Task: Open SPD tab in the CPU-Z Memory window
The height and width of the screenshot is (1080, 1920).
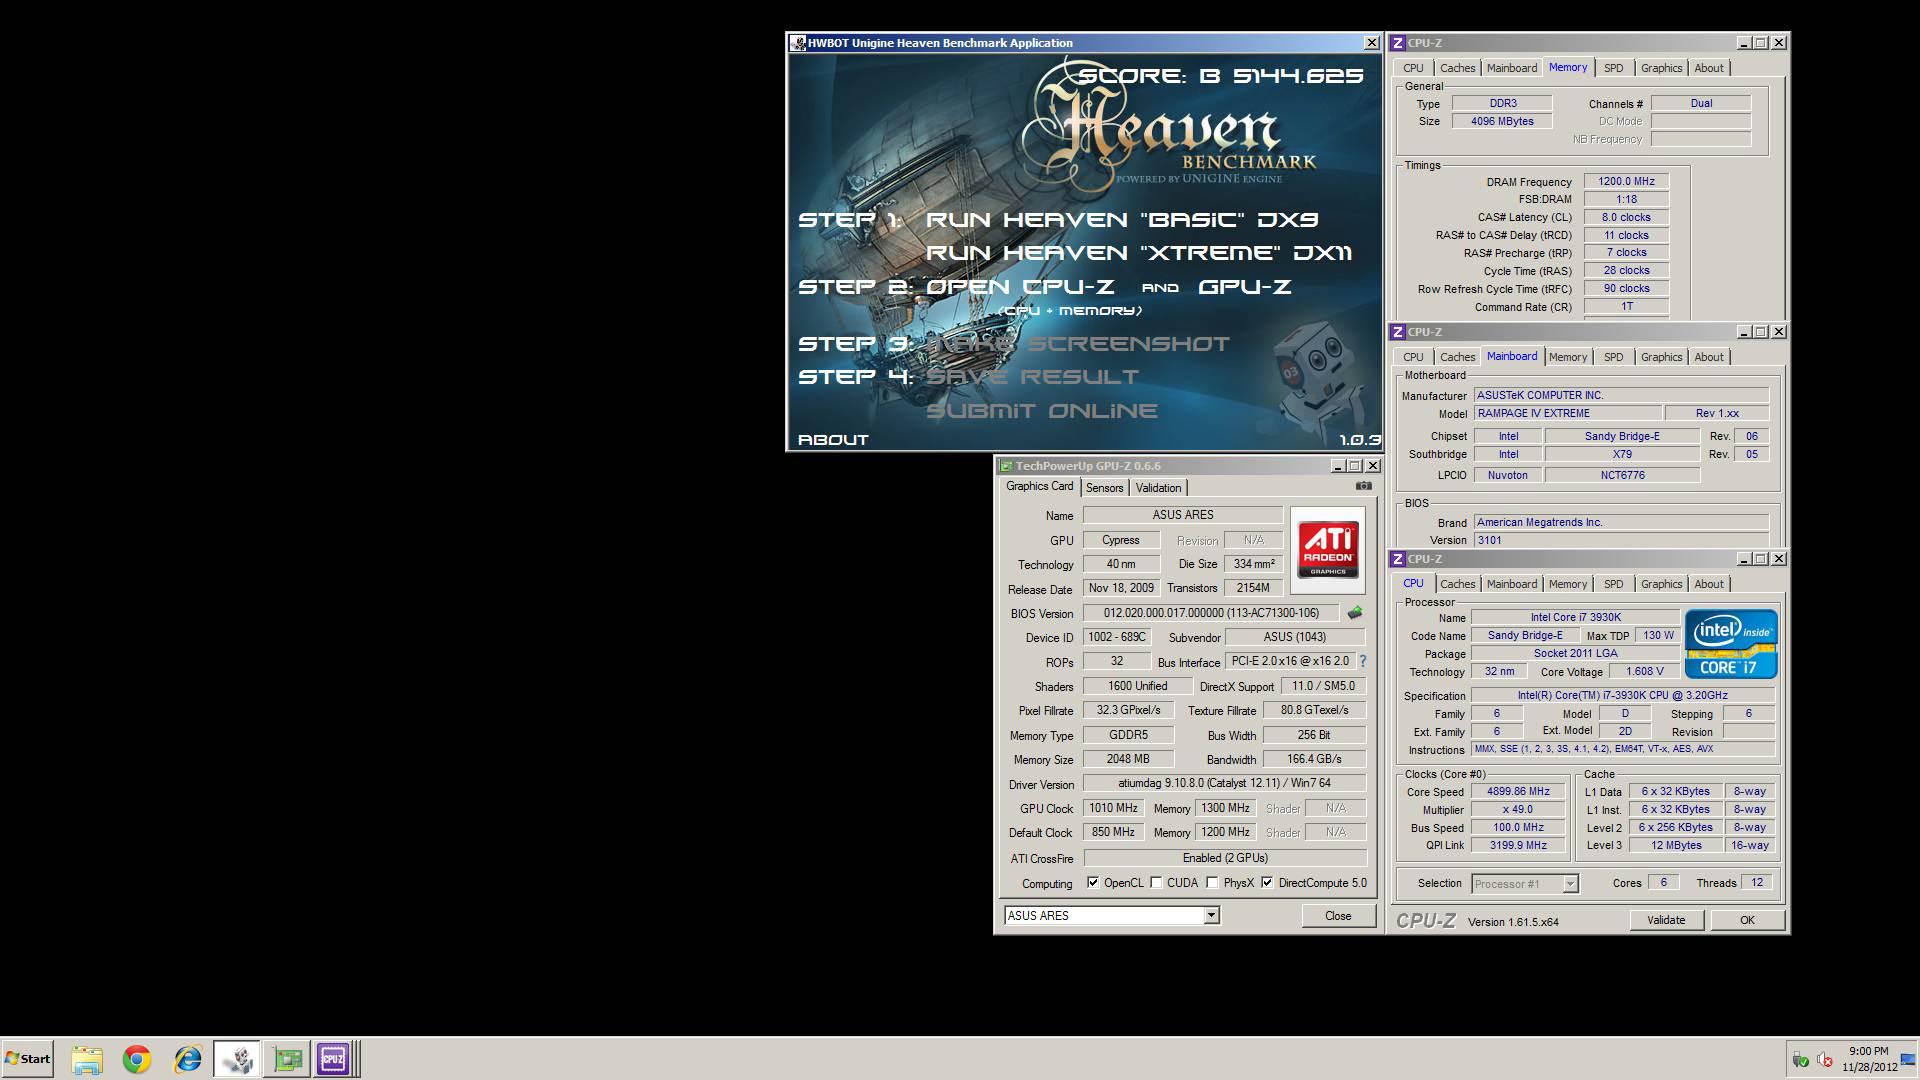Action: (1613, 68)
